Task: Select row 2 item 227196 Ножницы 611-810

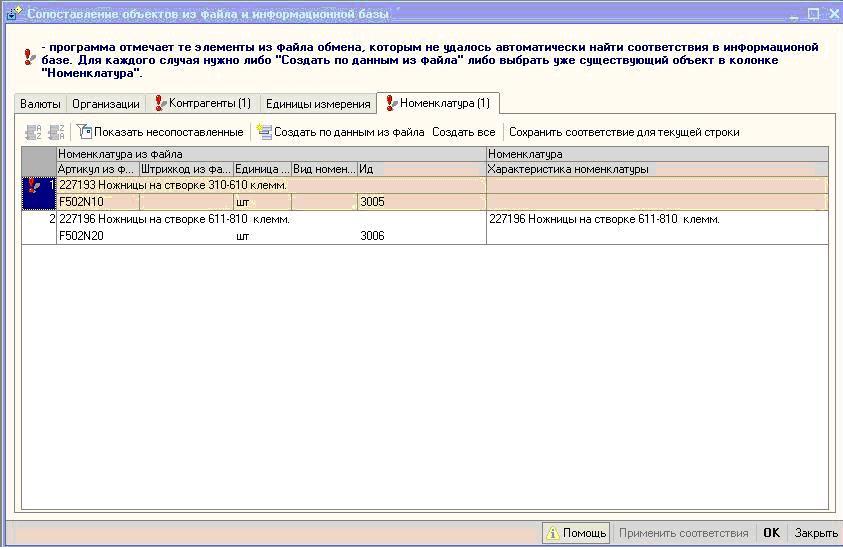Action: (x=174, y=219)
